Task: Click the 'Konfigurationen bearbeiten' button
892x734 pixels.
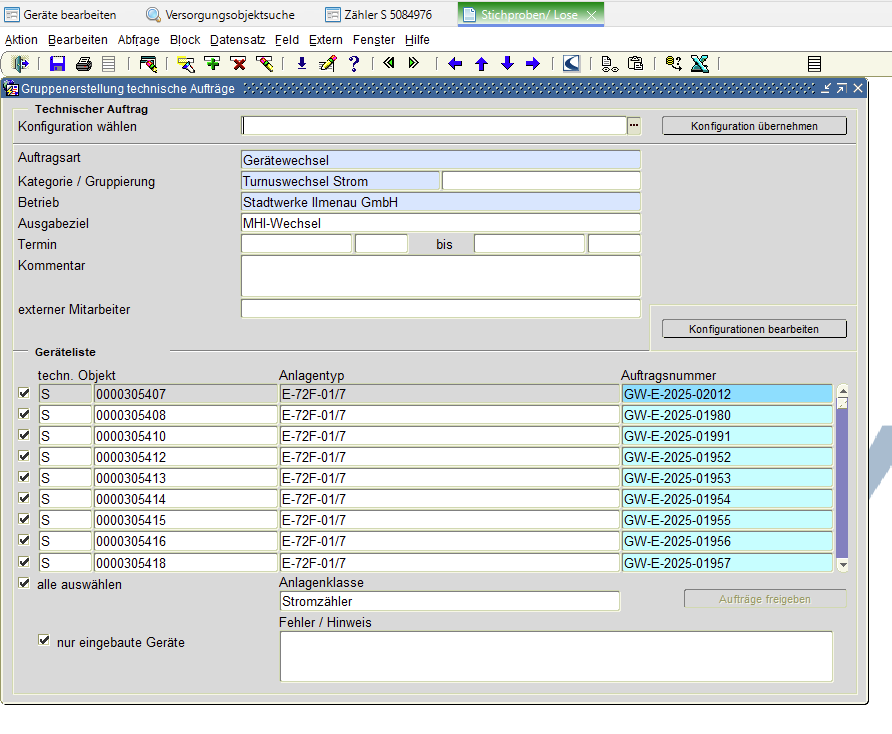Action: (x=754, y=329)
